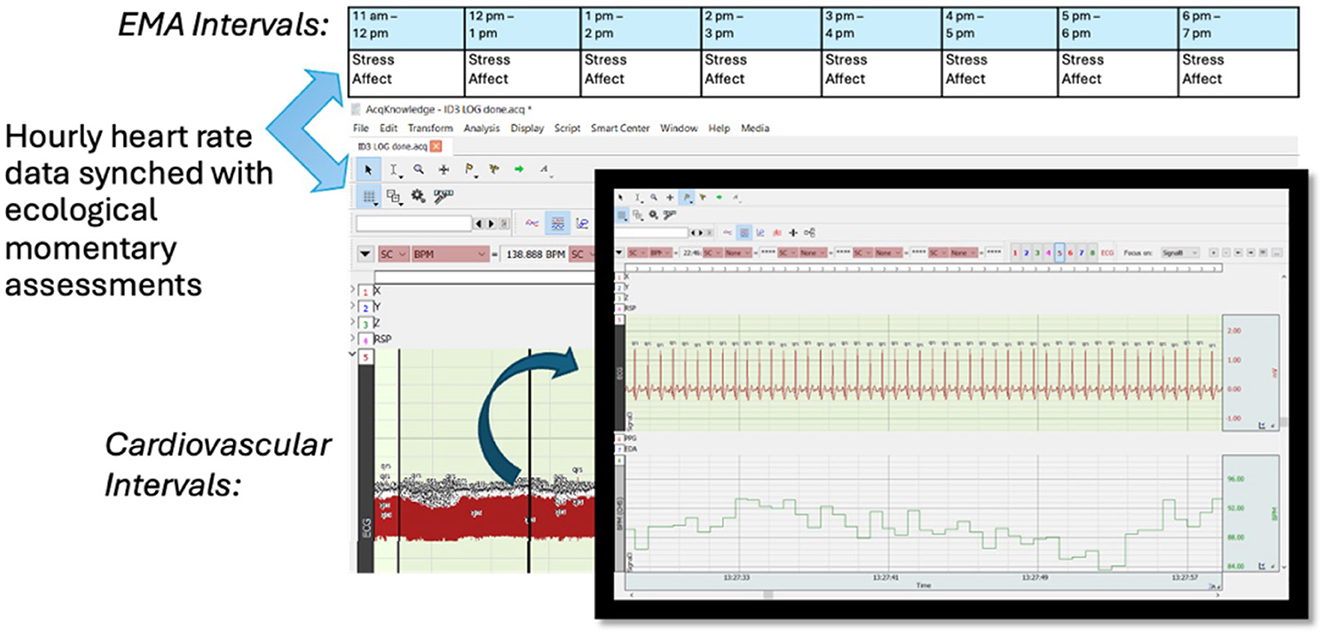Click the right arrow beside back window search field
1325x638 pixels.
(x=491, y=223)
